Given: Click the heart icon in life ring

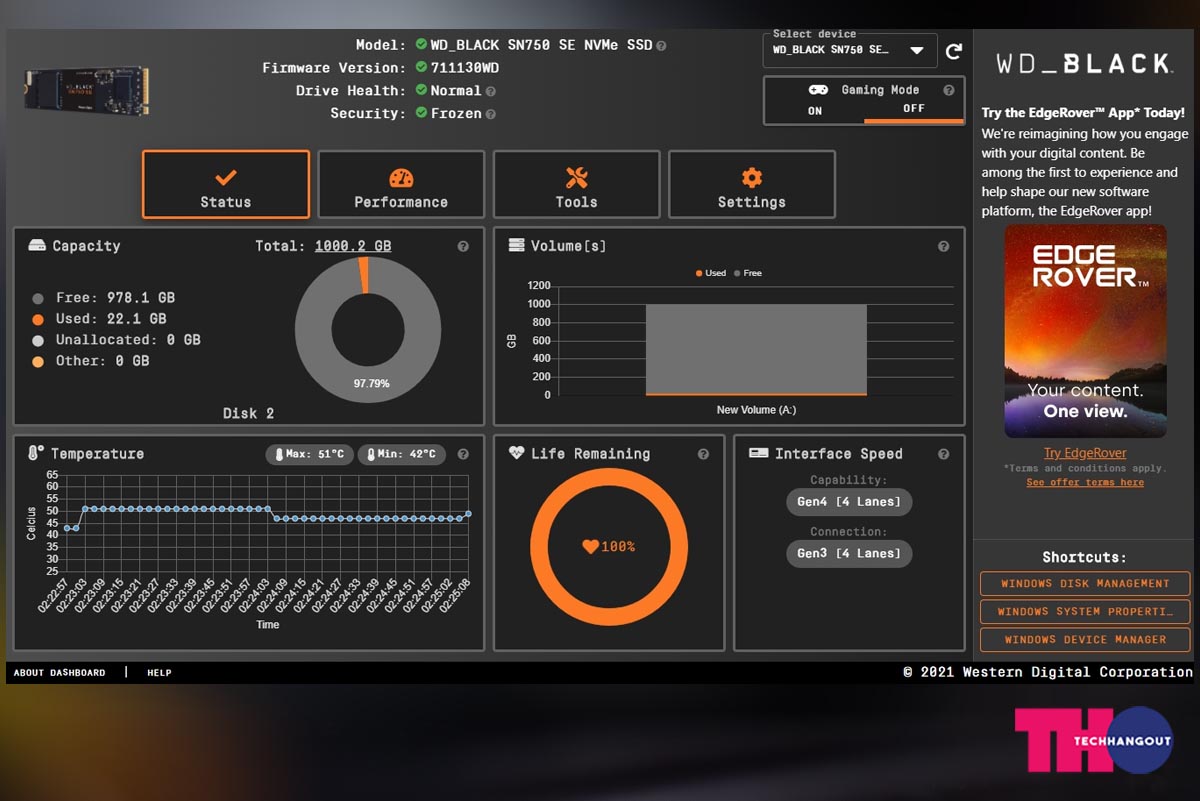Looking at the screenshot, I should [590, 547].
